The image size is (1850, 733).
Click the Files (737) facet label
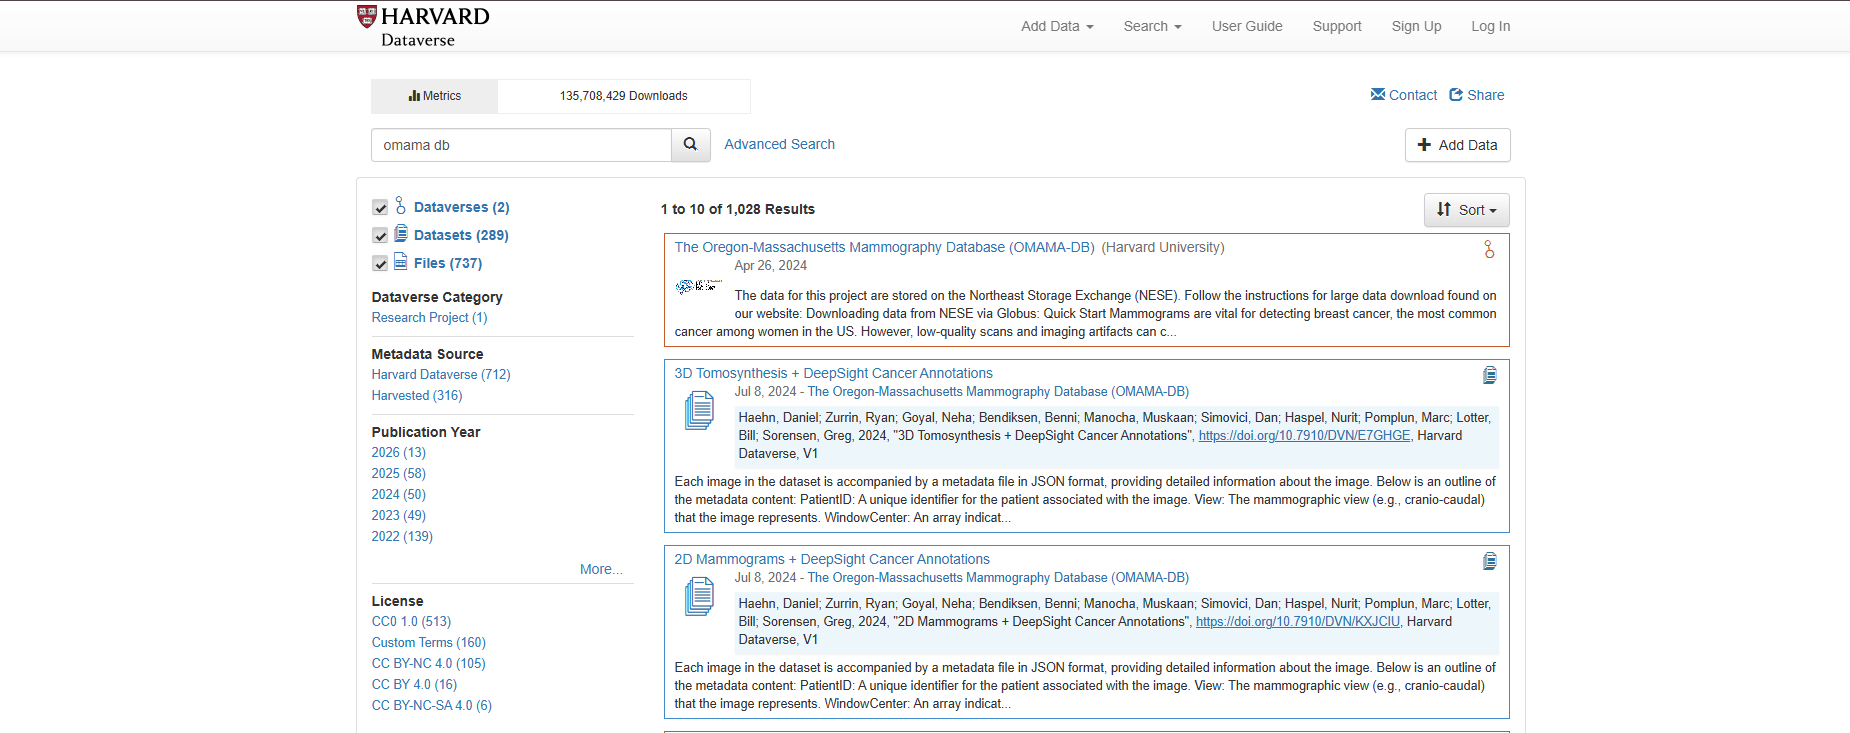(x=447, y=263)
